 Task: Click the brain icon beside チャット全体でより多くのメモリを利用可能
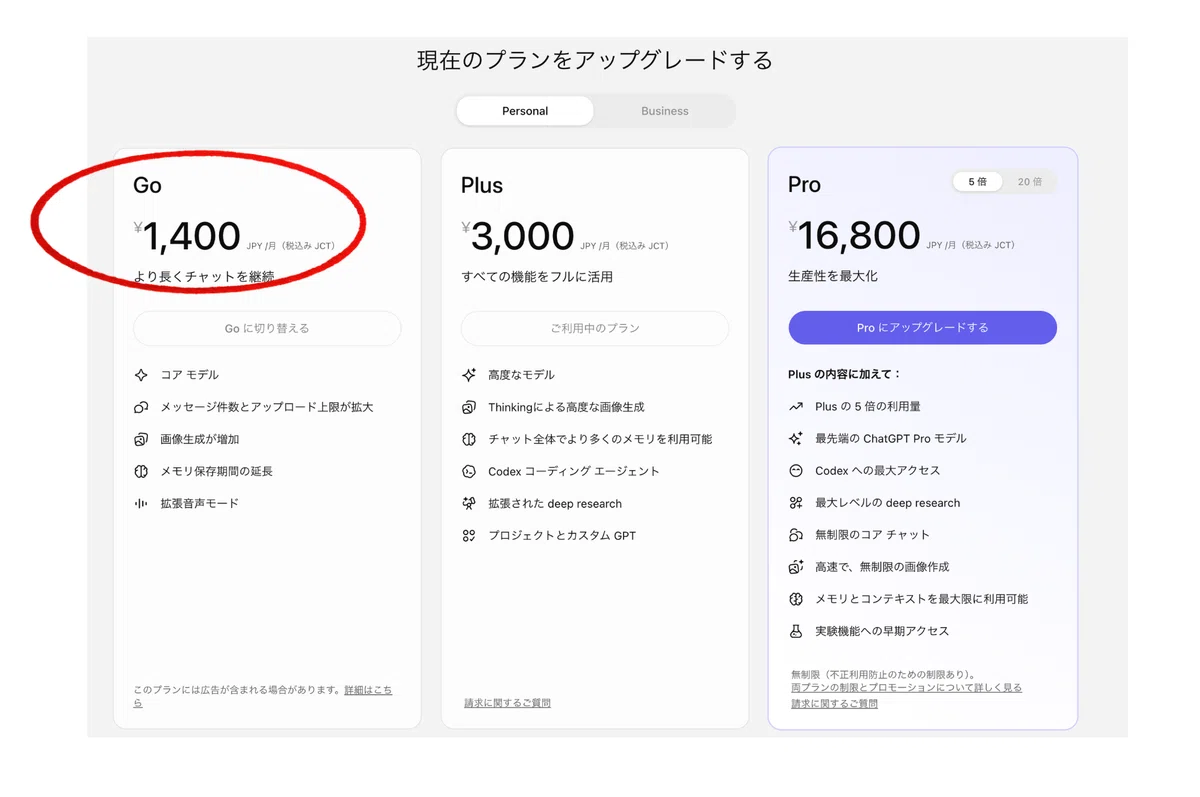pyautogui.click(x=469, y=439)
